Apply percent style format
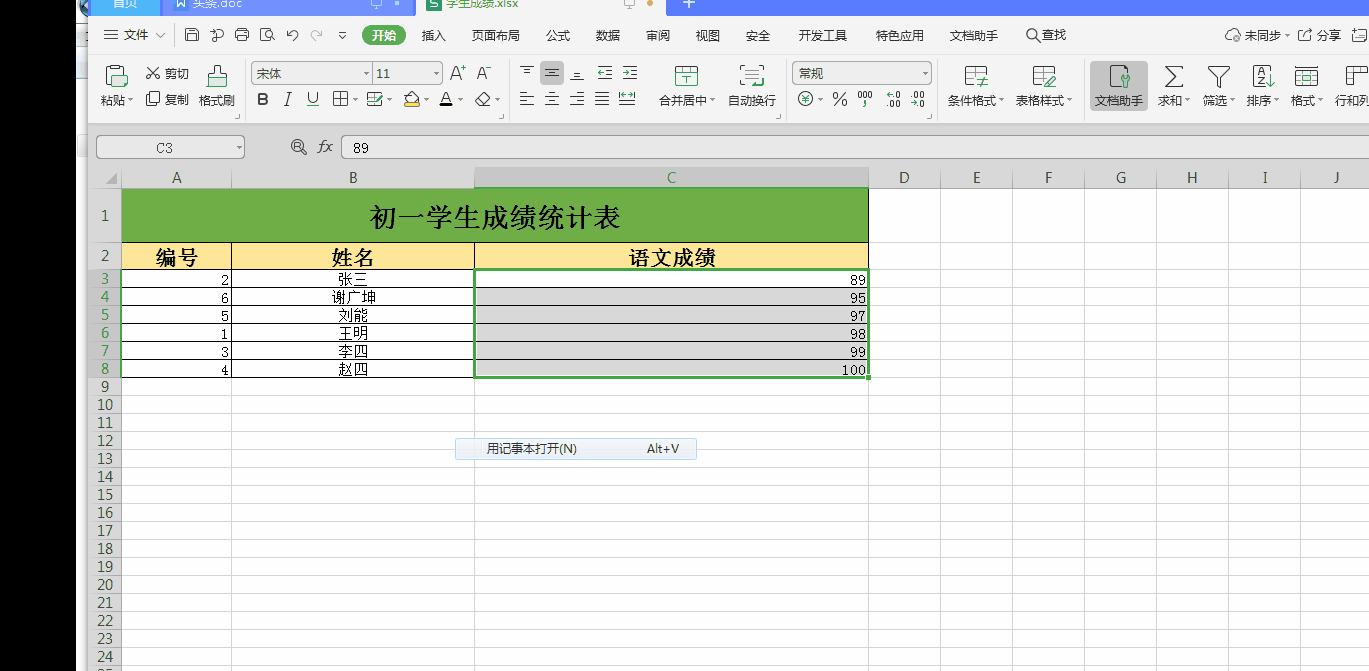 point(840,99)
